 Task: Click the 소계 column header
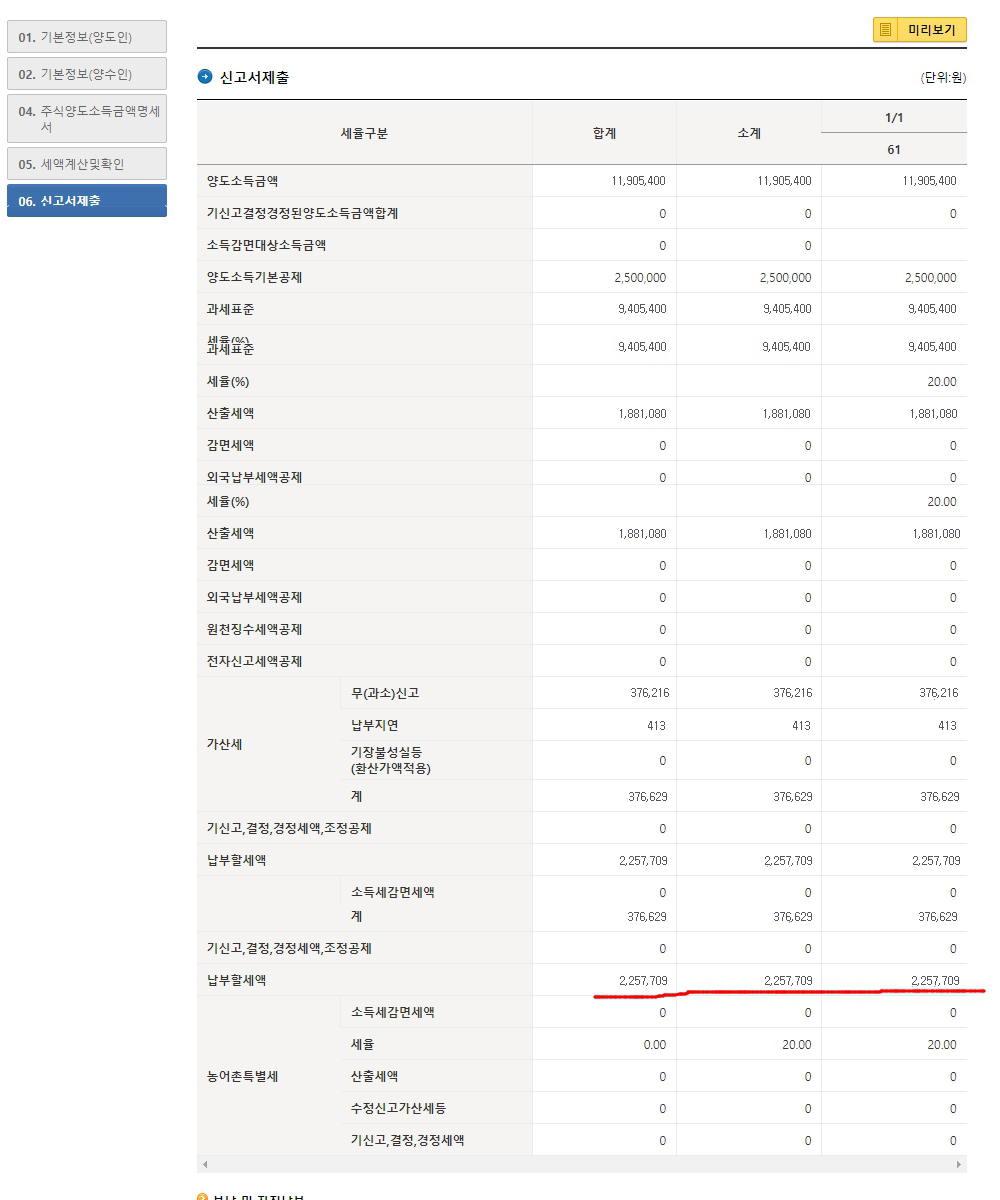click(x=749, y=132)
